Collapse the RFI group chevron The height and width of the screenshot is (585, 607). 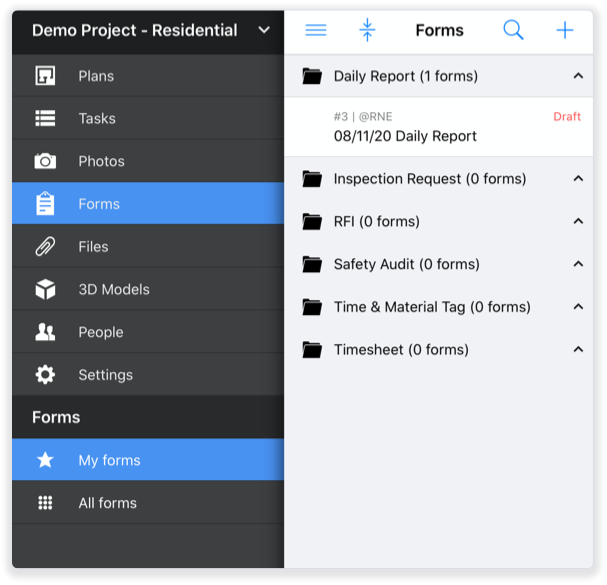pyautogui.click(x=578, y=222)
